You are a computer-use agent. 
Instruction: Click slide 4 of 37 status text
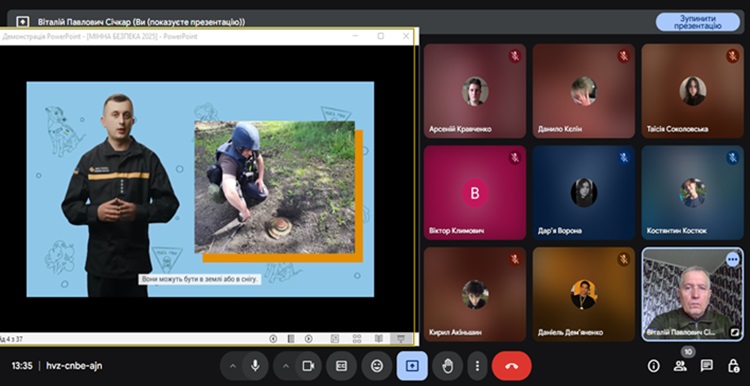[11, 339]
